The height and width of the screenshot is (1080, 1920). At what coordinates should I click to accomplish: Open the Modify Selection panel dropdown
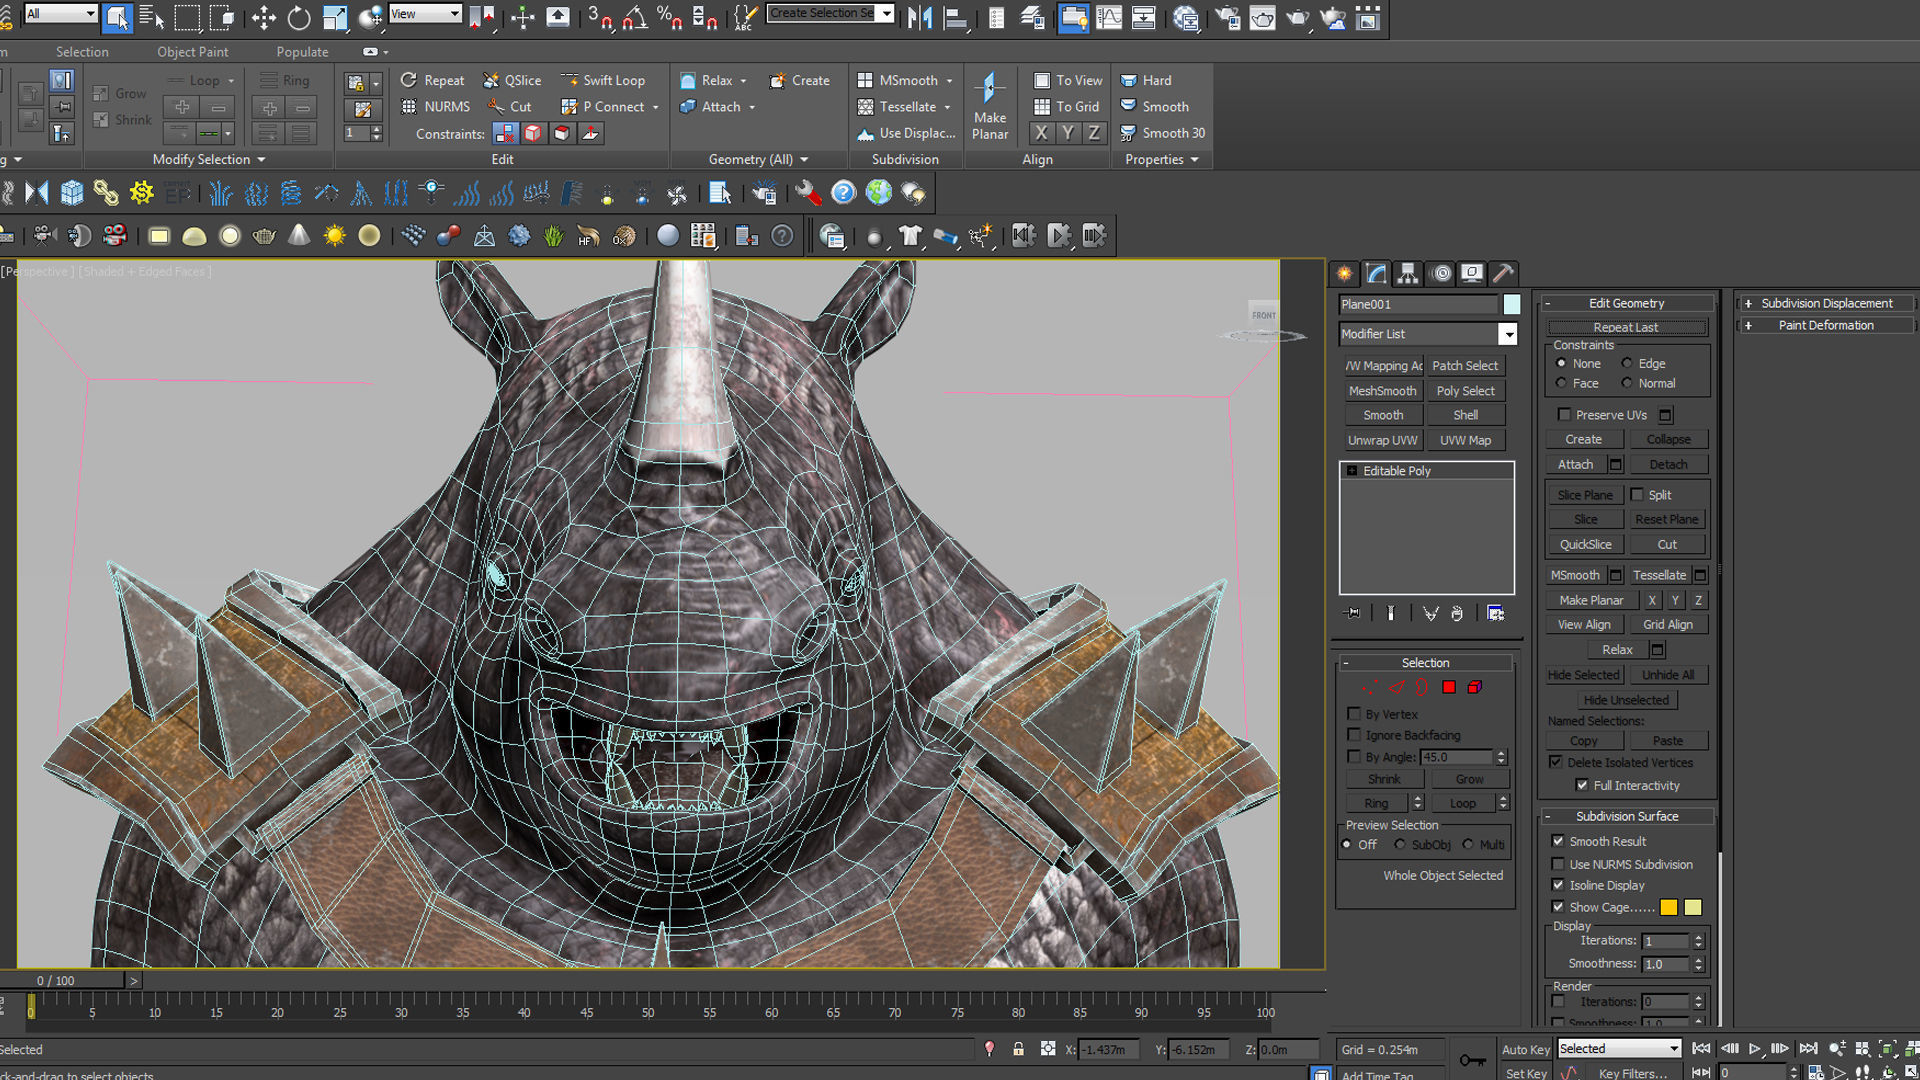tap(209, 159)
